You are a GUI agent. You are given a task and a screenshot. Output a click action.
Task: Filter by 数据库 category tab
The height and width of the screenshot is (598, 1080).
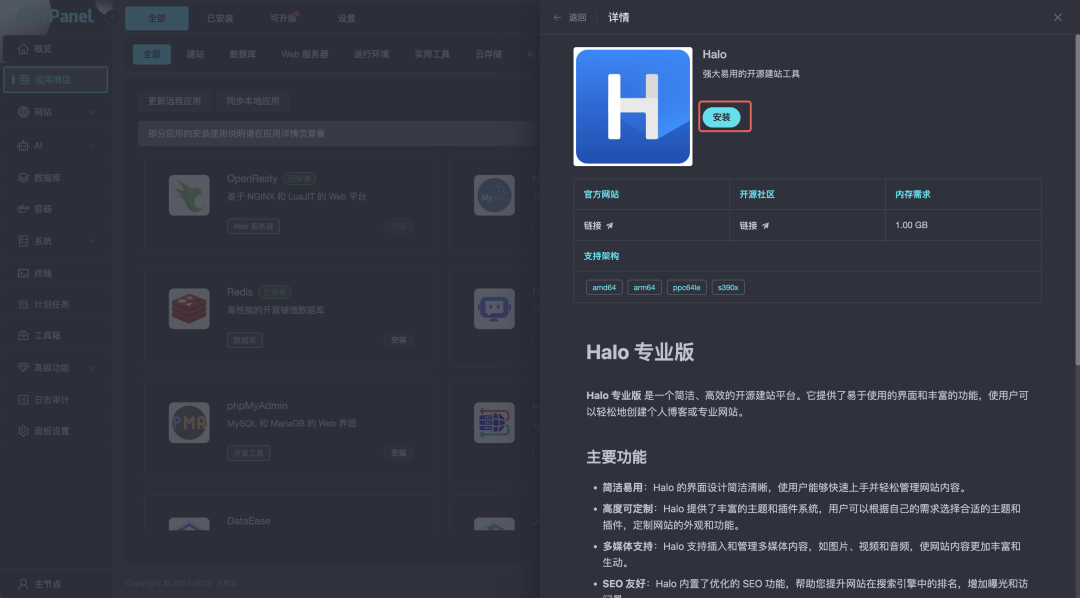pos(243,54)
